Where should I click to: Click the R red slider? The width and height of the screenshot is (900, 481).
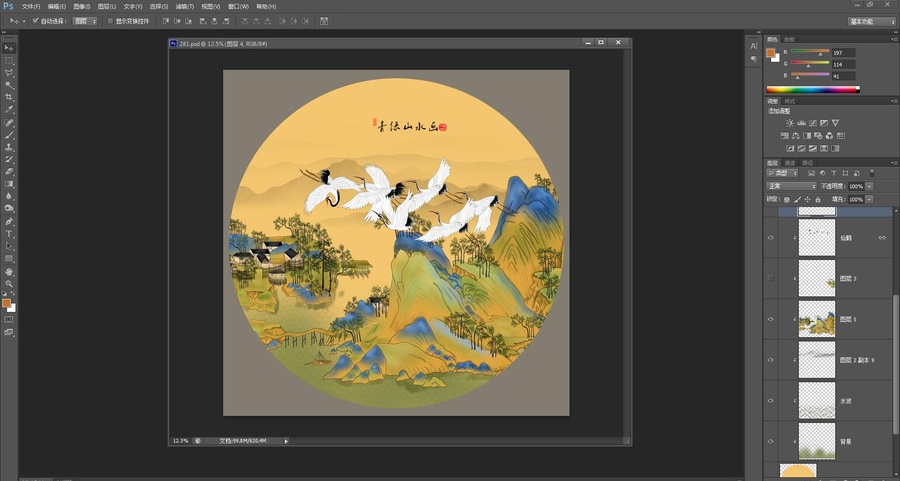pyautogui.click(x=810, y=52)
